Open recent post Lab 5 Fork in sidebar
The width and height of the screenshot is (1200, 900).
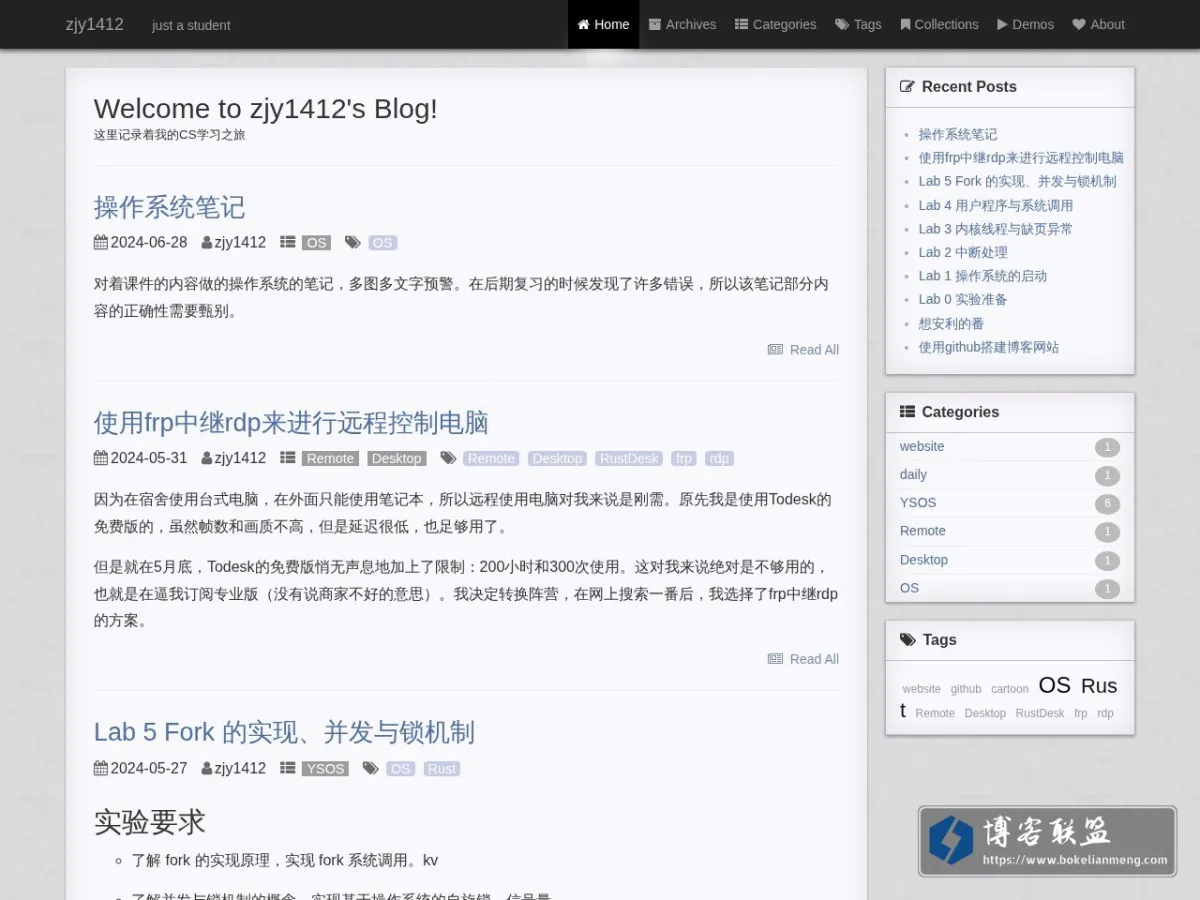(1017, 181)
